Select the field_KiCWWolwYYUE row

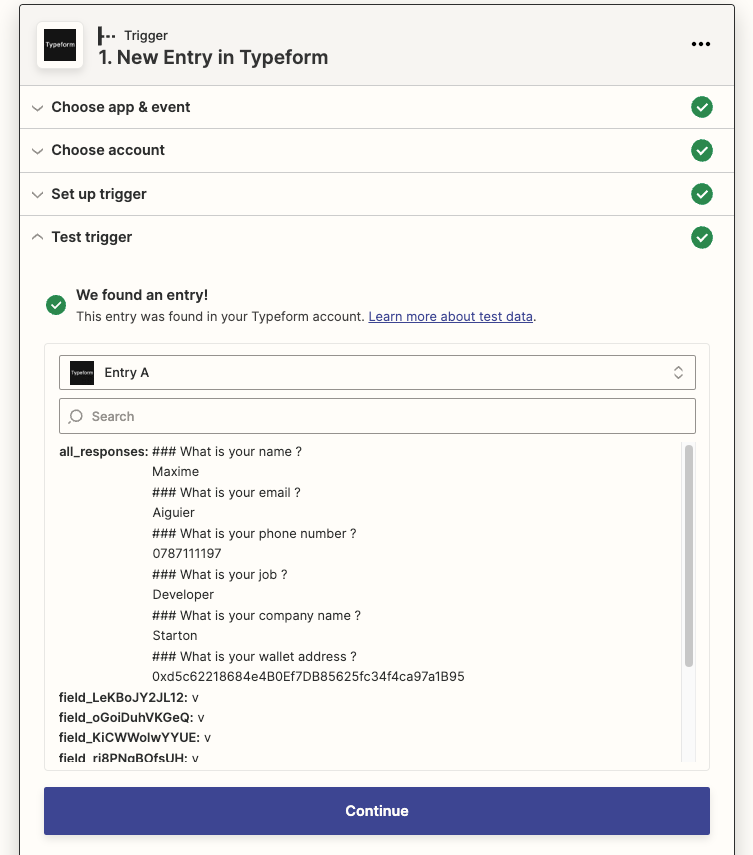pyautogui.click(x=135, y=738)
